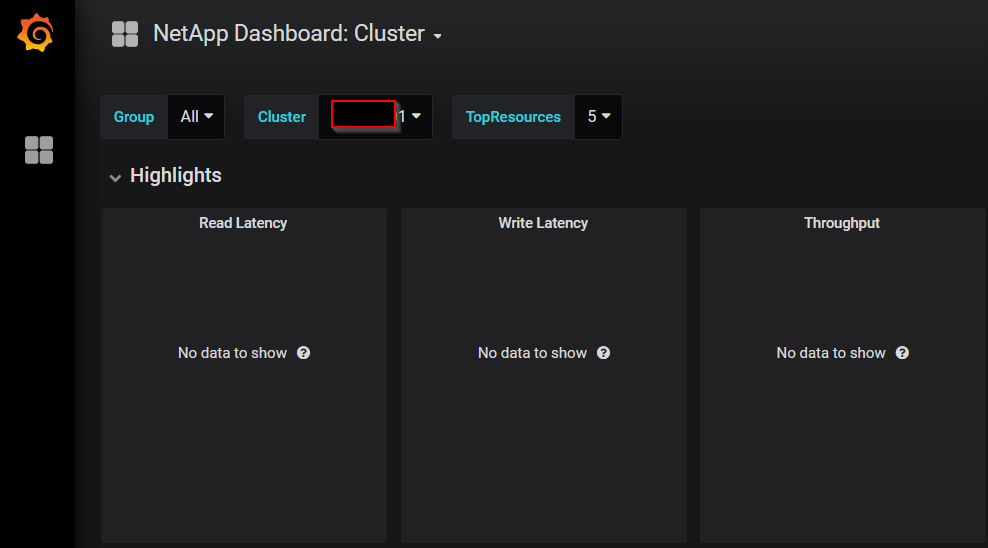Viewport: 988px width, 548px height.
Task: Open the Cluster variable dropdown
Action: pyautogui.click(x=376, y=117)
